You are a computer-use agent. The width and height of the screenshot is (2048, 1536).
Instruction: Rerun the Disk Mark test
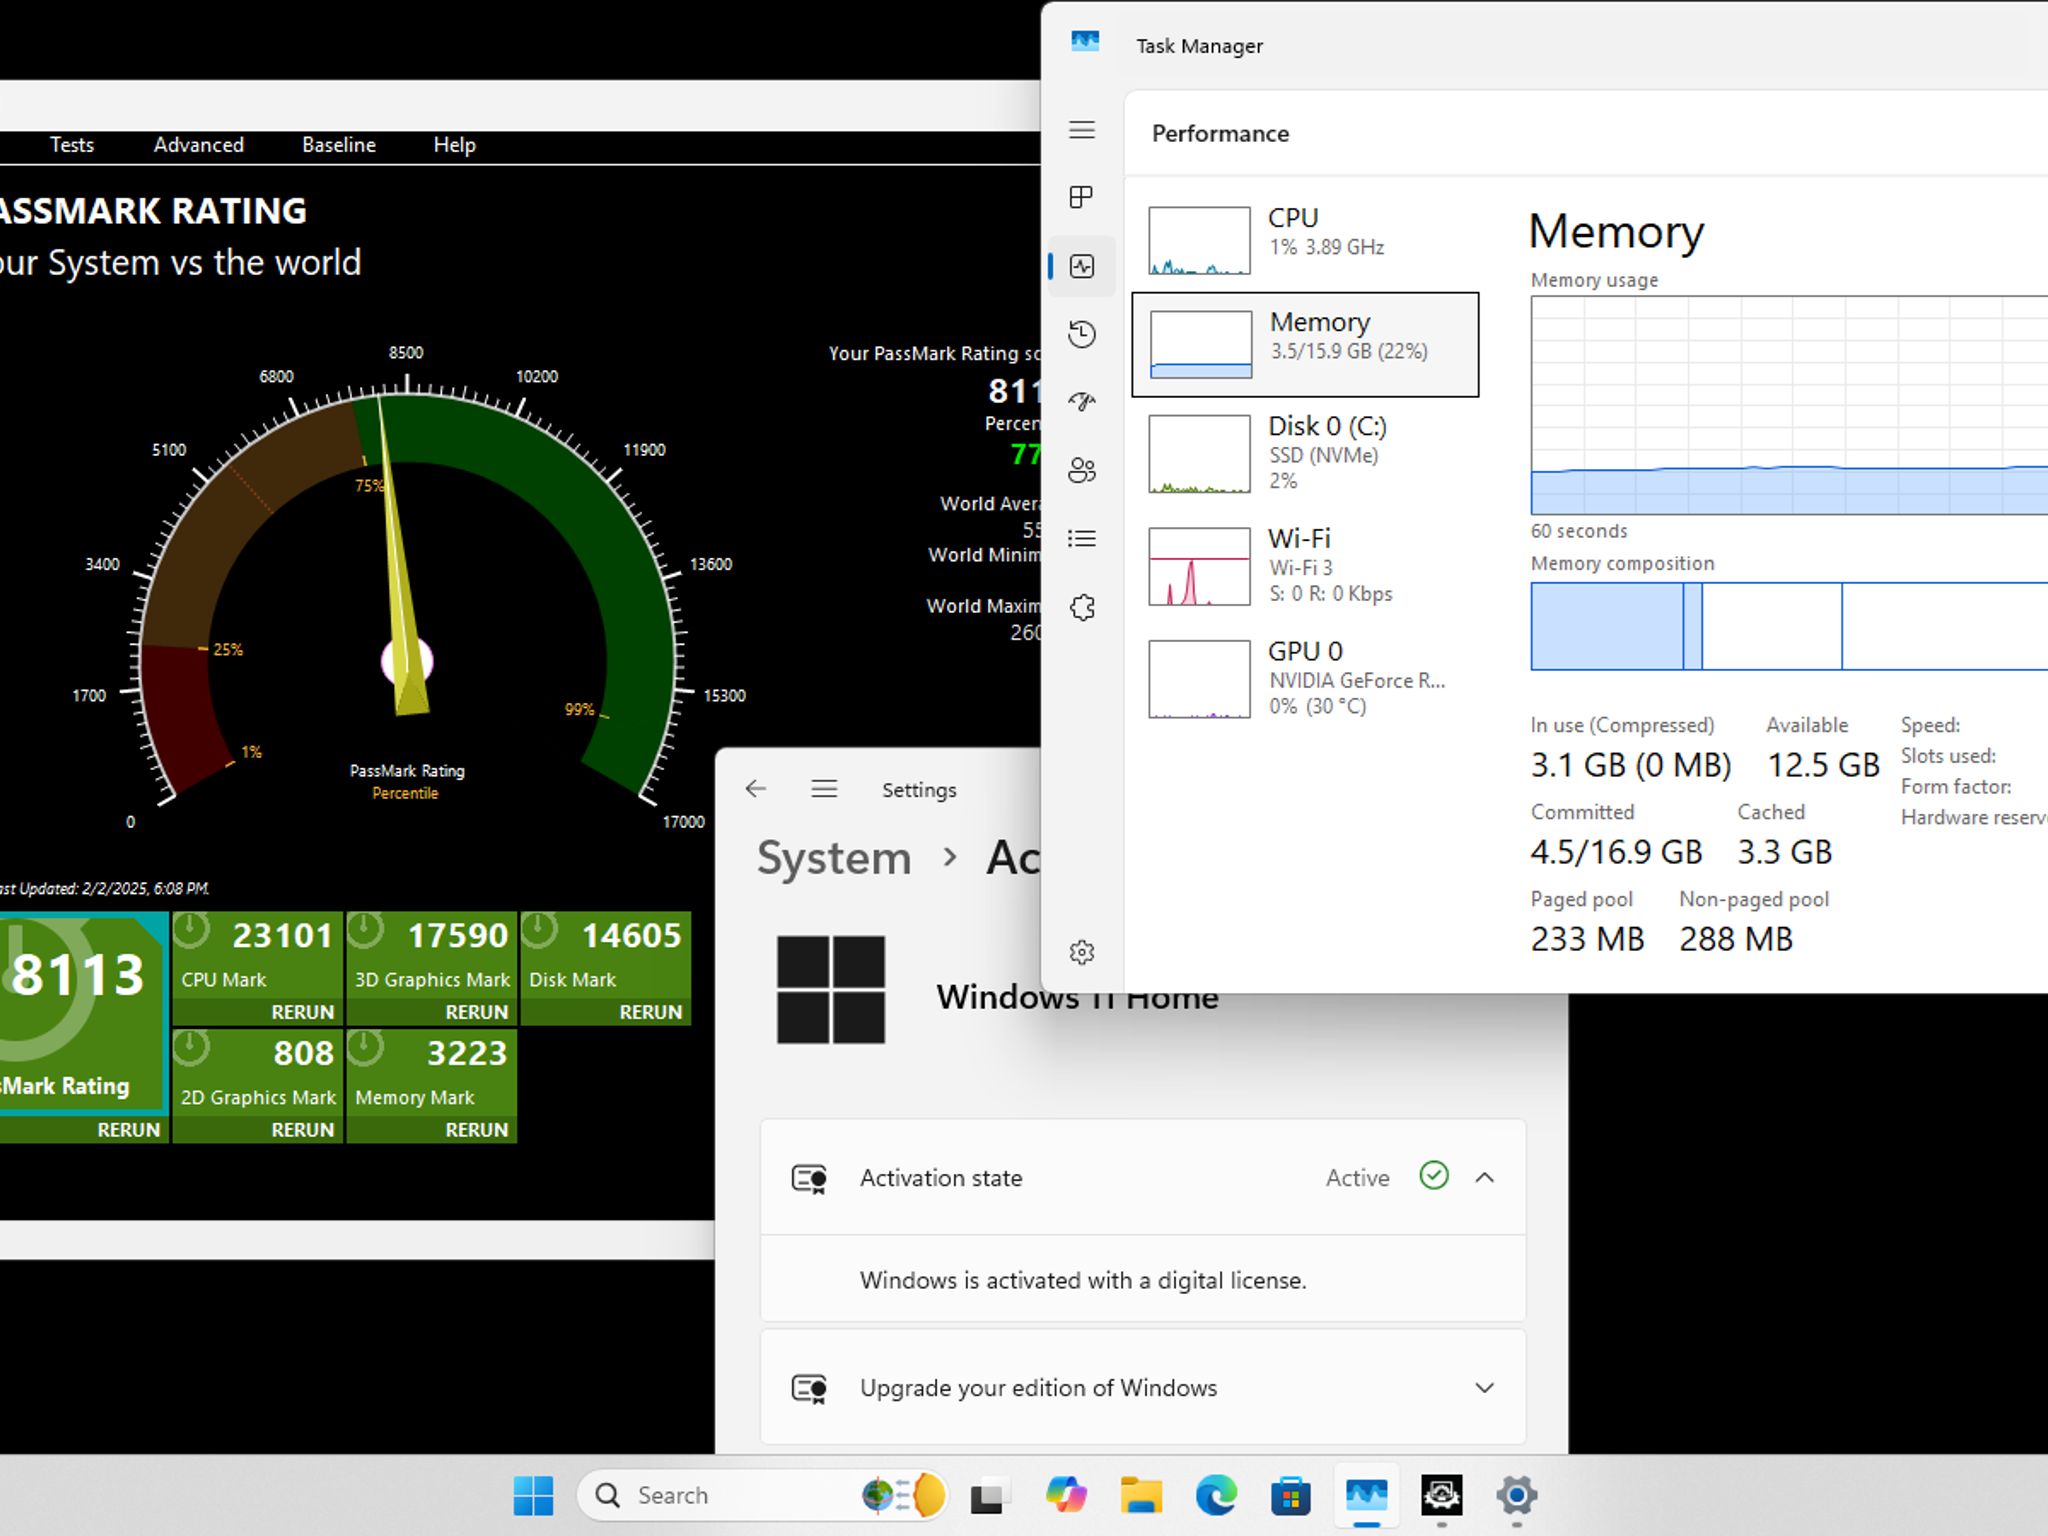click(x=650, y=1012)
